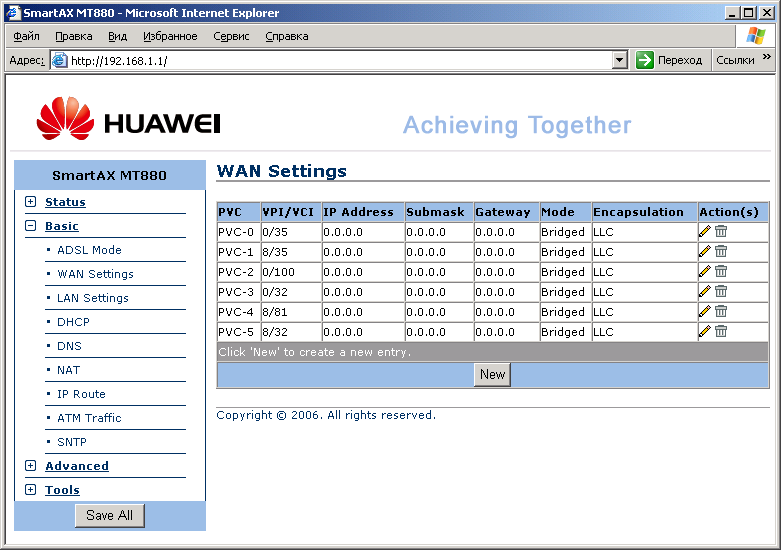Screen dimensions: 781x550
Task: Delete PVC-2 entry with trash icon
Action: [721, 271]
